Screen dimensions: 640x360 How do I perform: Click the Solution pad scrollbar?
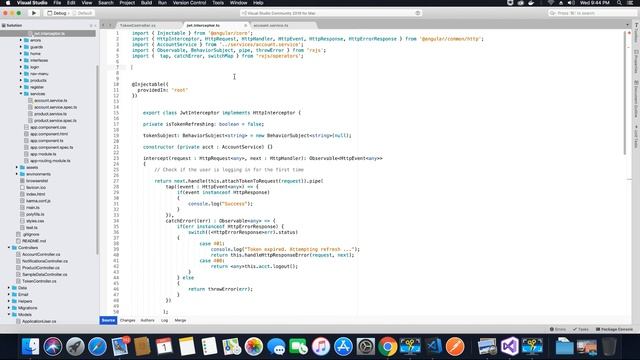point(97,159)
